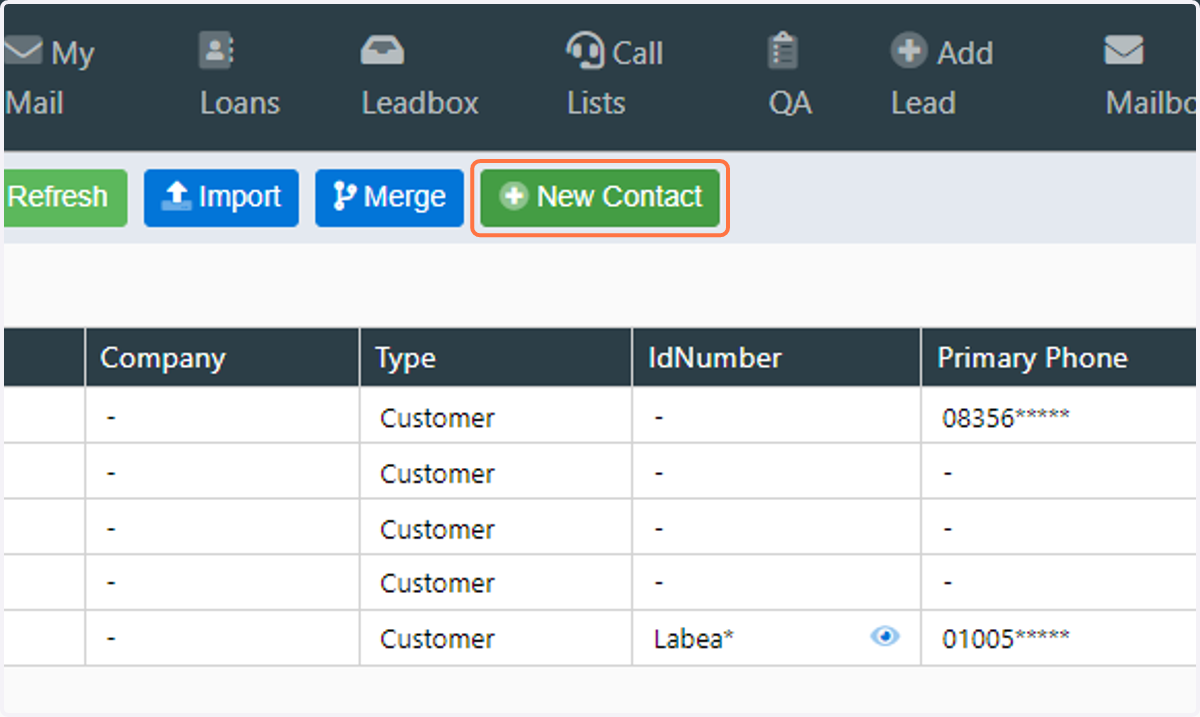
Task: Click the Refresh button
Action: 65,197
